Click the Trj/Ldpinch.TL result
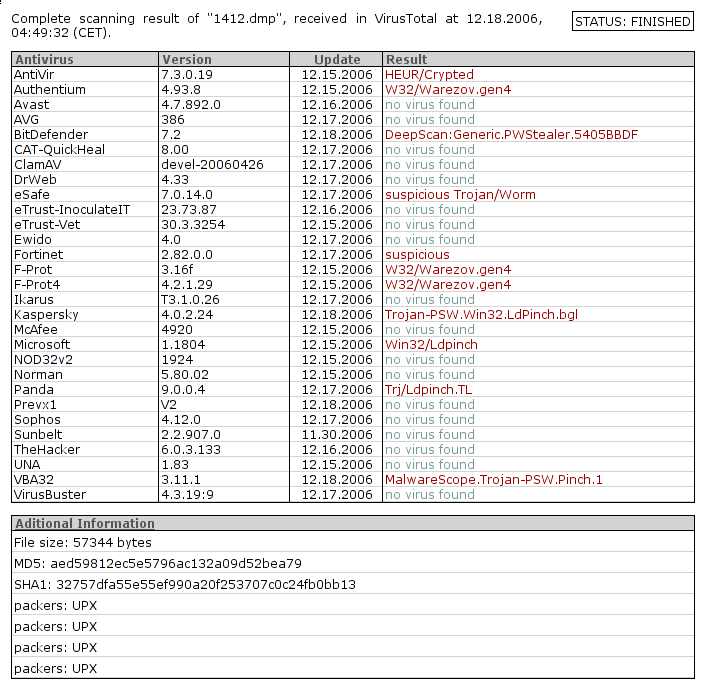The height and width of the screenshot is (689, 713). [428, 390]
